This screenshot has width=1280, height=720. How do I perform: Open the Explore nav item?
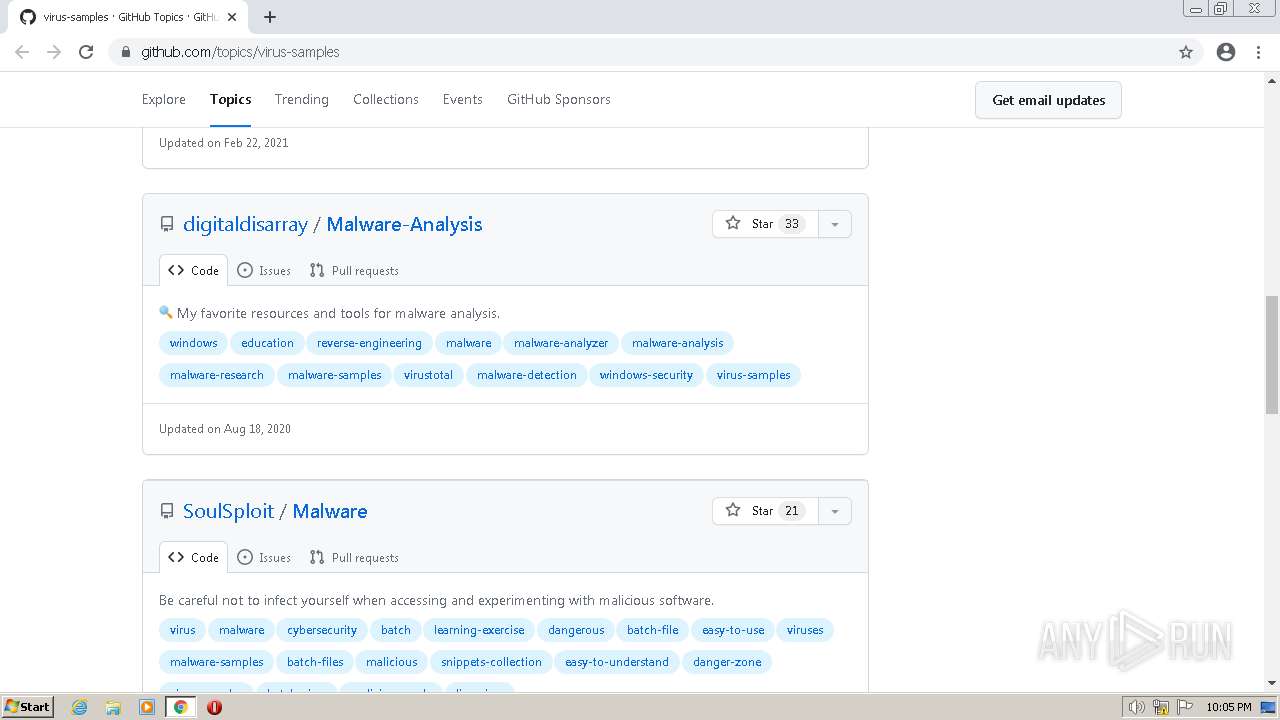164,99
